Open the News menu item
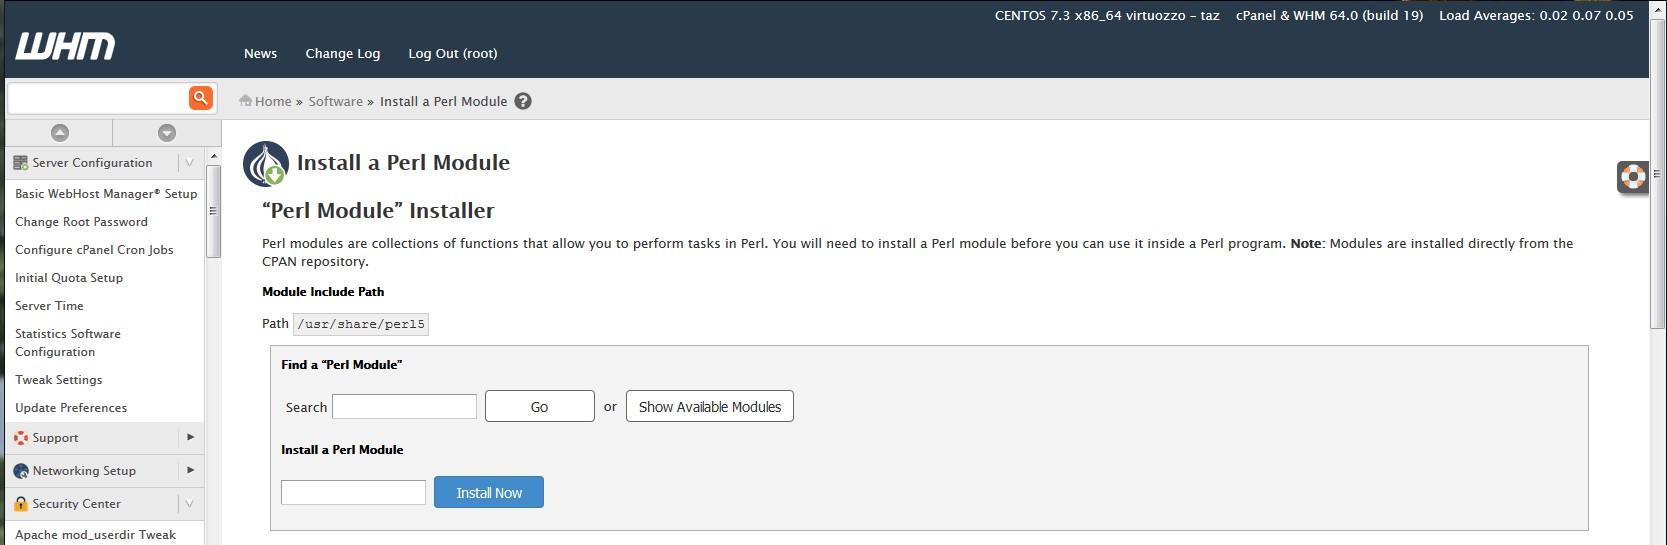This screenshot has height=545, width=1667. [260, 53]
